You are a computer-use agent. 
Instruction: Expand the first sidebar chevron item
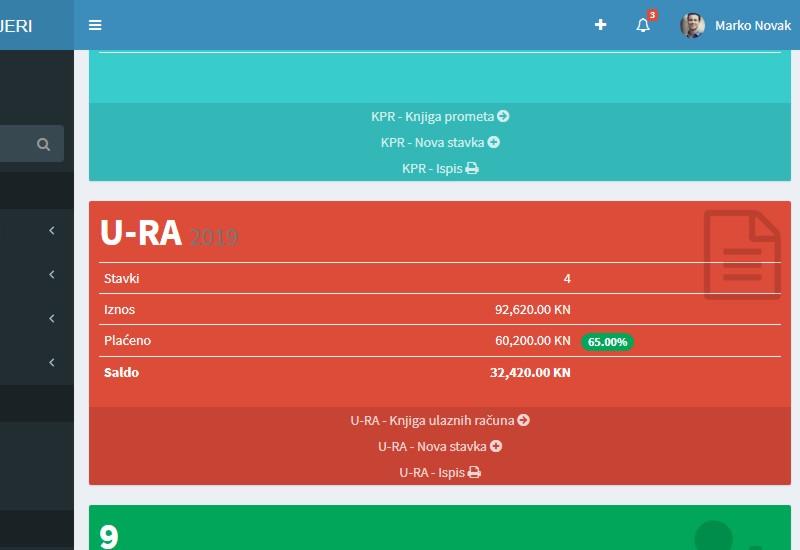(x=52, y=231)
